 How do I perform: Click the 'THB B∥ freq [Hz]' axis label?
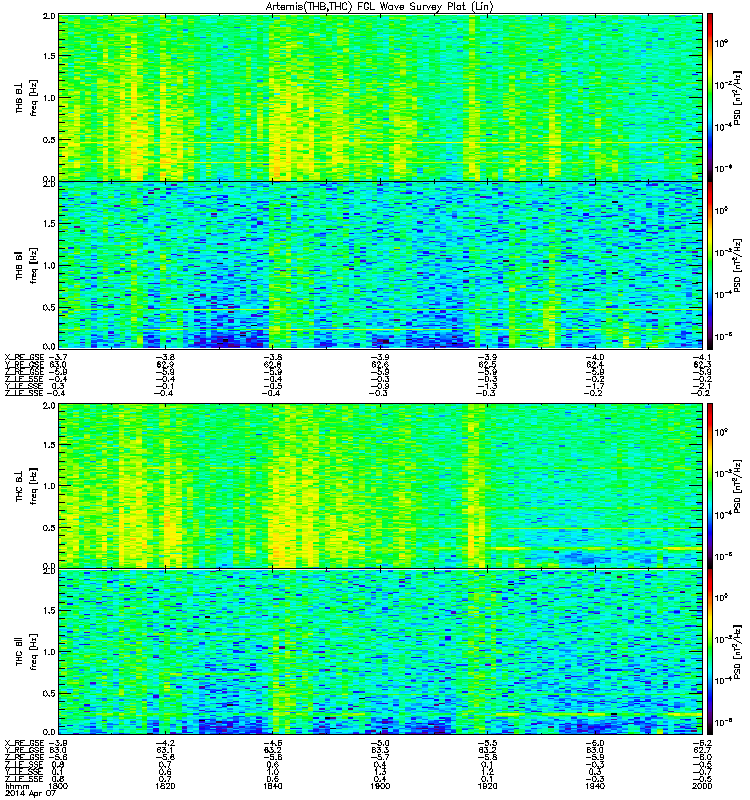[27, 265]
